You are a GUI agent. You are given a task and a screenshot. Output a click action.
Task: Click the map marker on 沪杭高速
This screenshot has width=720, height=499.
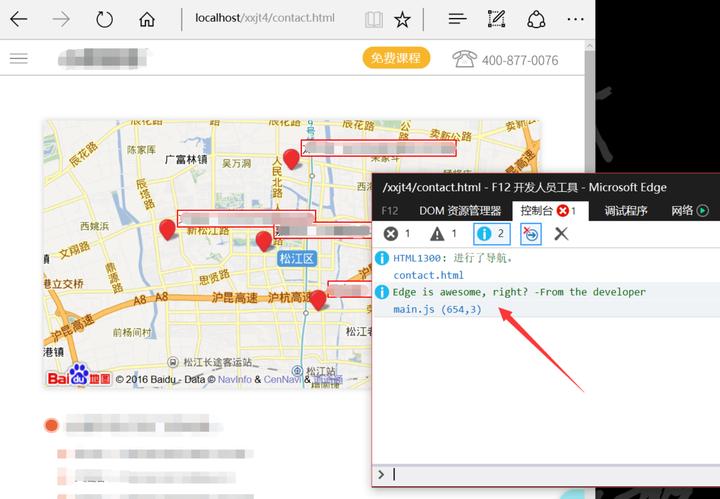tap(318, 300)
